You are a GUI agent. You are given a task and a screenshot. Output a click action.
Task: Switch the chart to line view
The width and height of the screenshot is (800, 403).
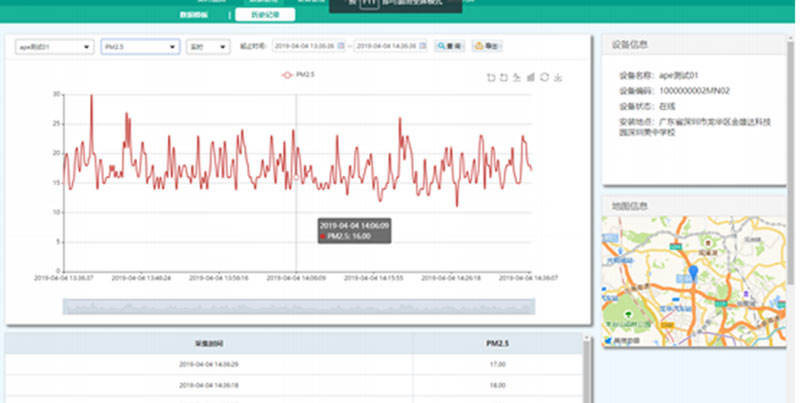click(516, 77)
